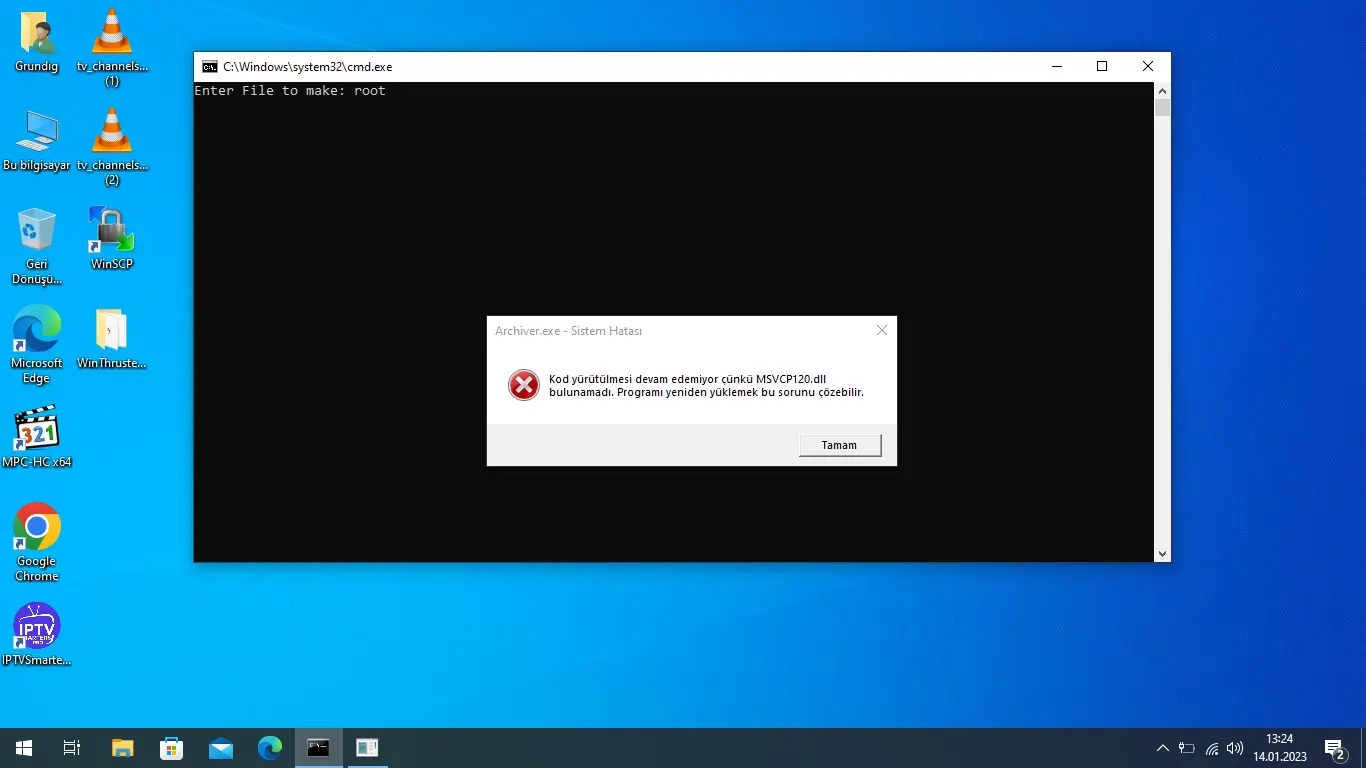Open the IPTVSmarters desktop shortcut
This screenshot has width=1366, height=768.
pos(37,627)
